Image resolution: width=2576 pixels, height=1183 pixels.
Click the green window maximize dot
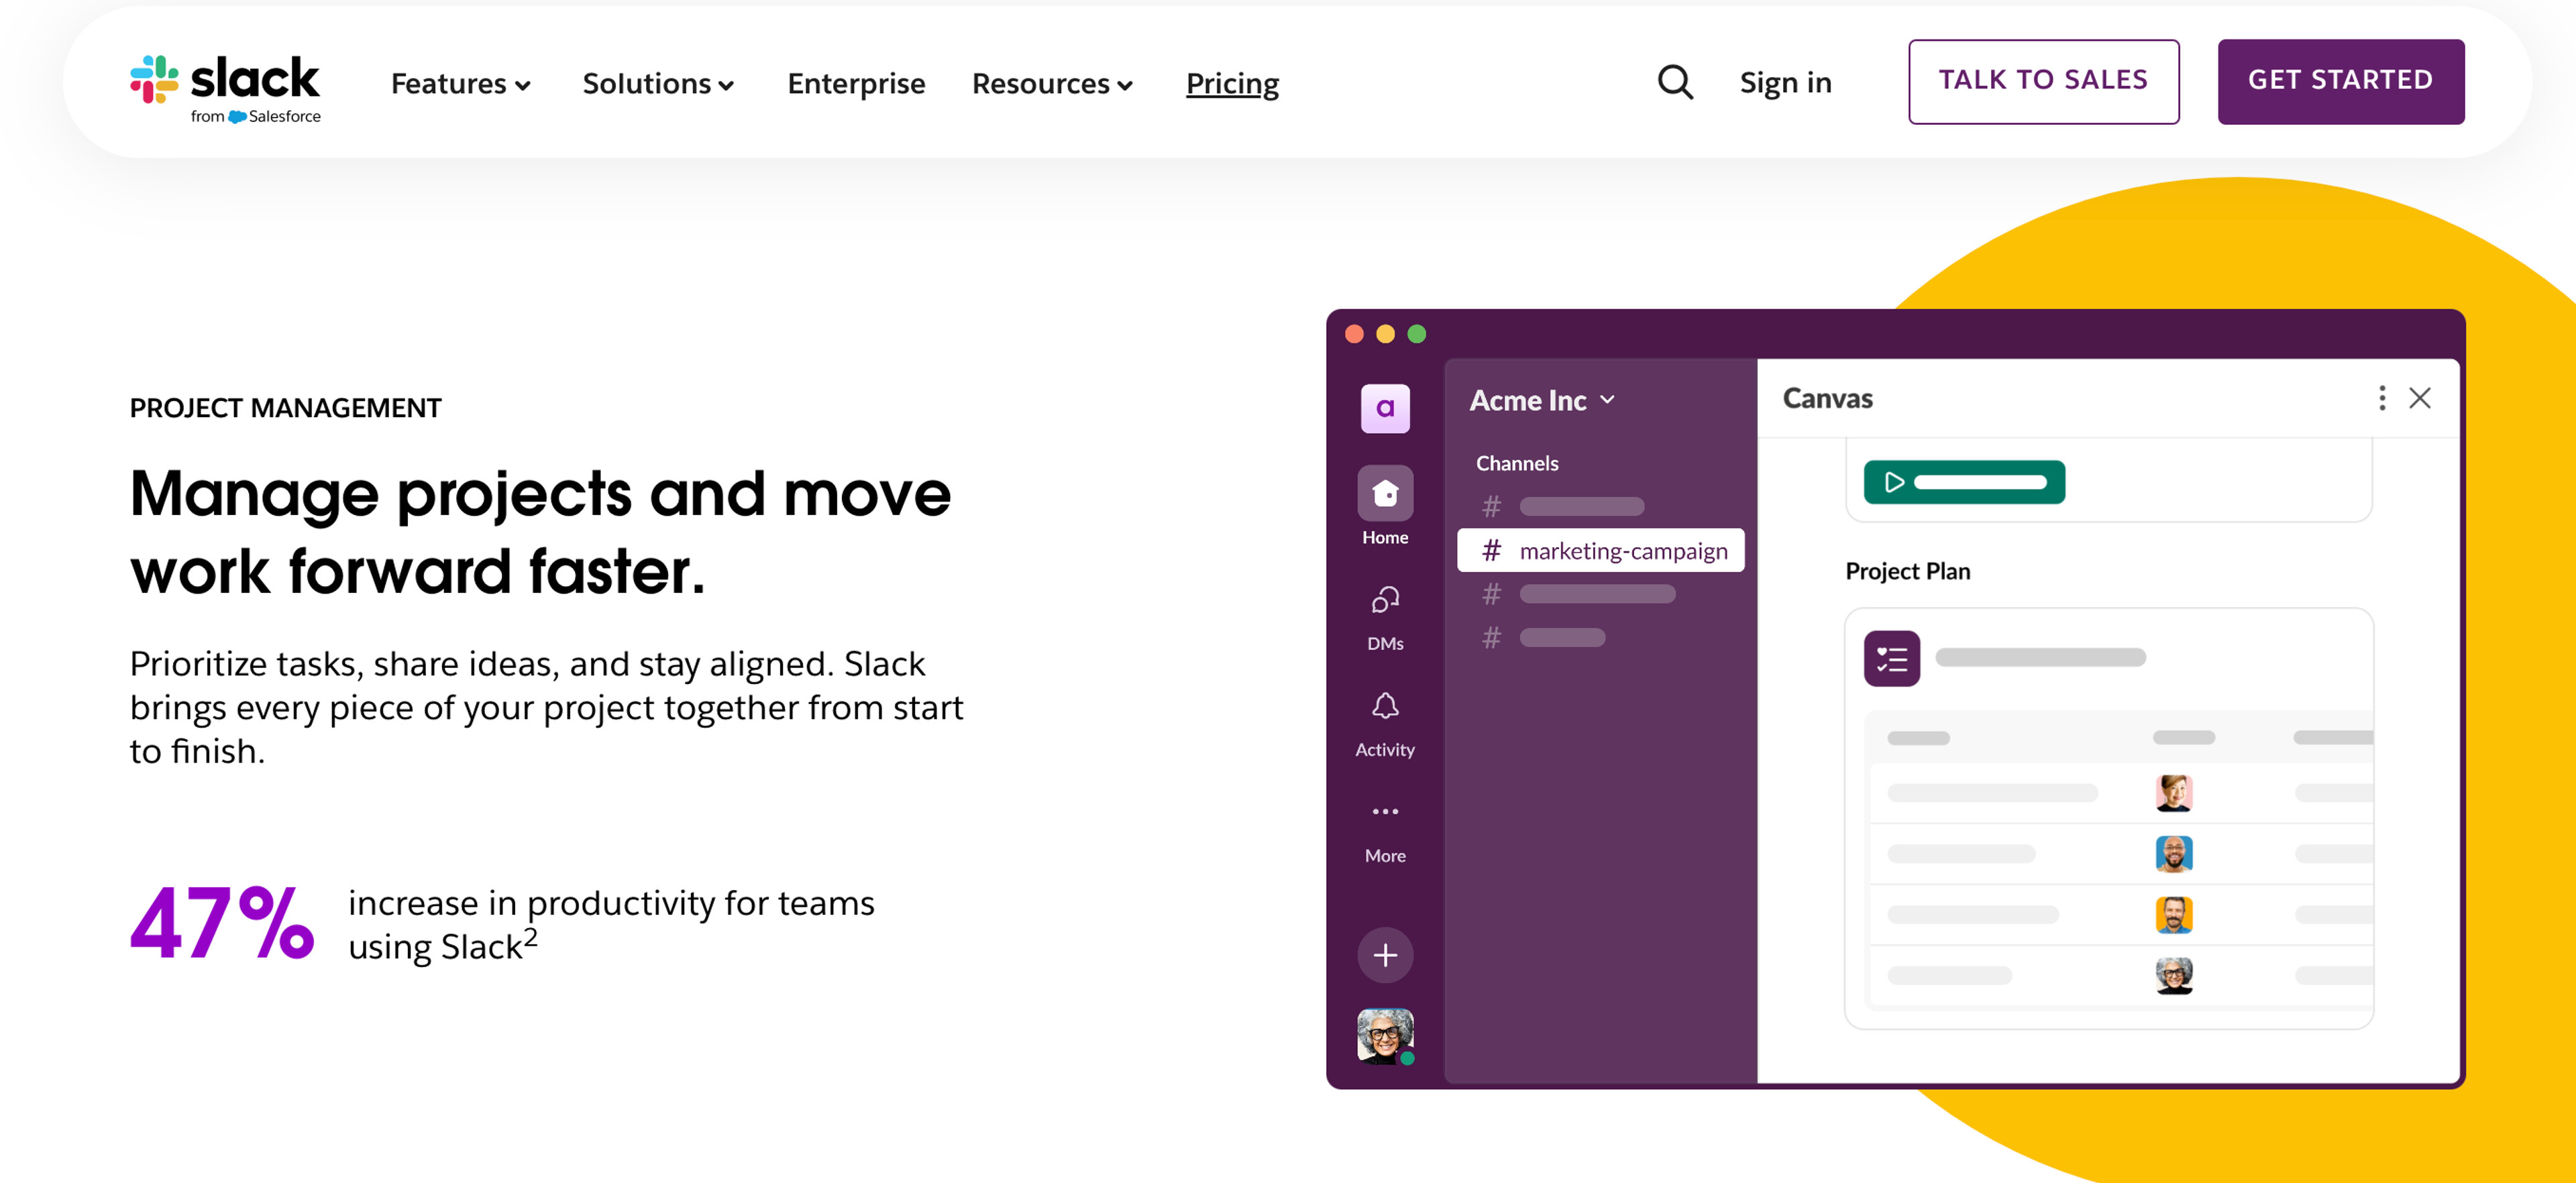click(x=1416, y=334)
